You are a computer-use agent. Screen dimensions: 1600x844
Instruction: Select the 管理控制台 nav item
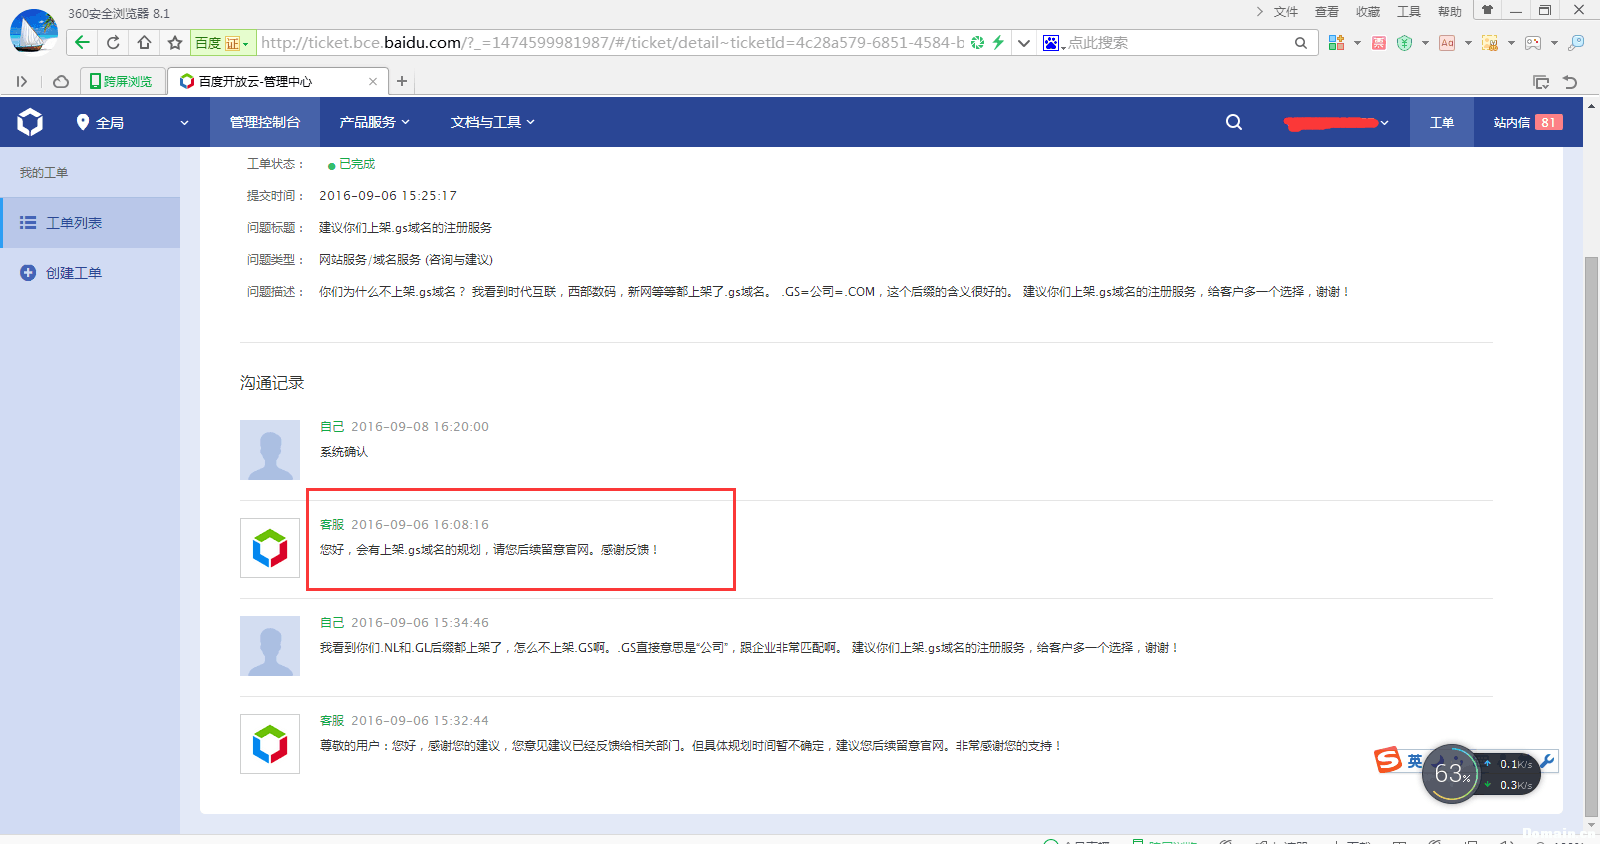265,122
